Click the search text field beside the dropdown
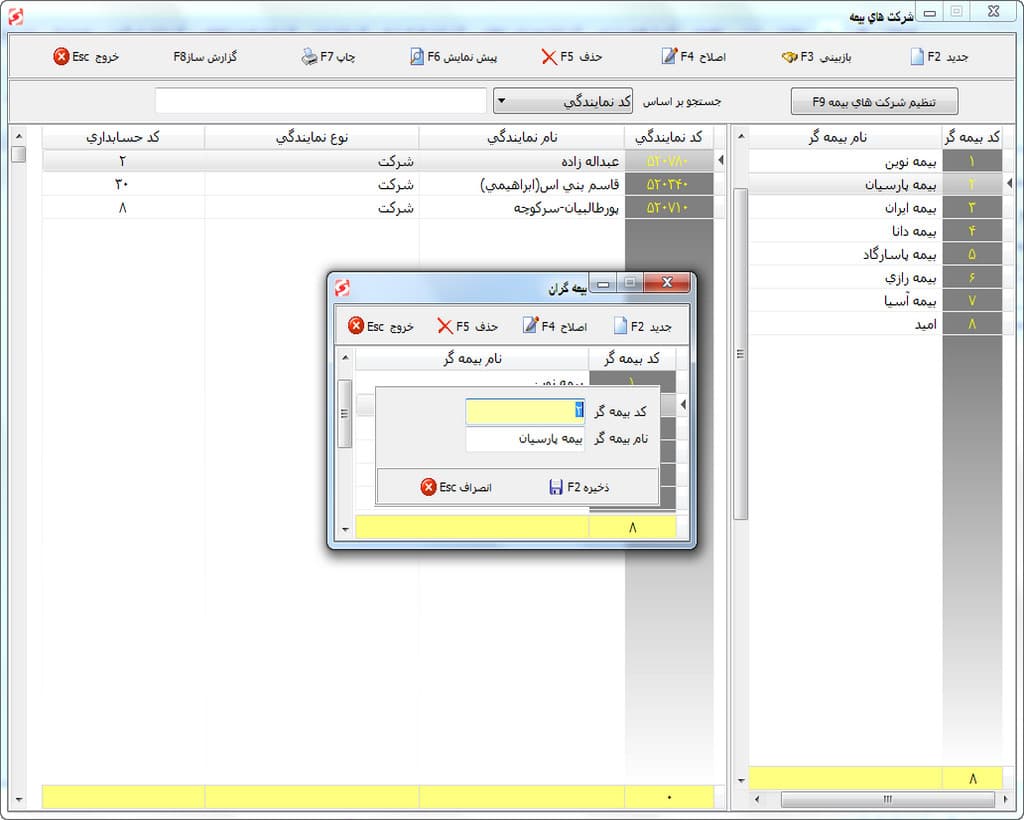This screenshot has height=820, width=1024. tap(320, 101)
